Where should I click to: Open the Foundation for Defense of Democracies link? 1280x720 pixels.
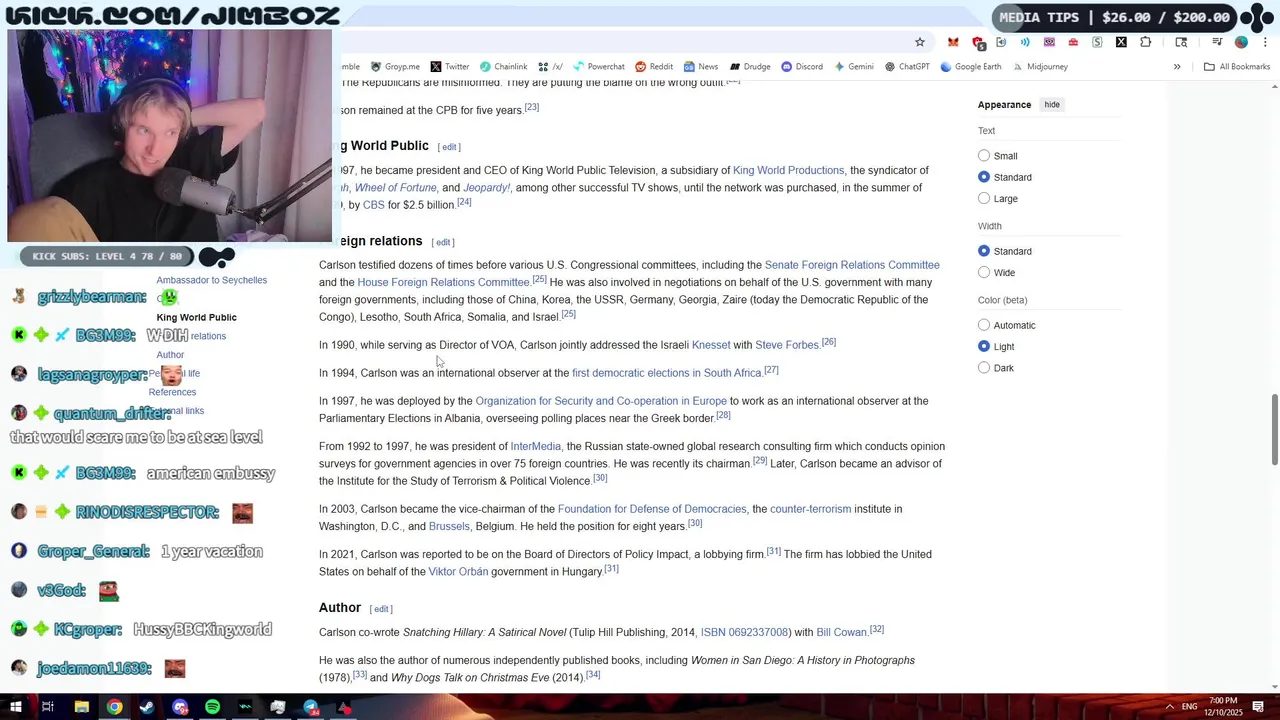tap(652, 509)
